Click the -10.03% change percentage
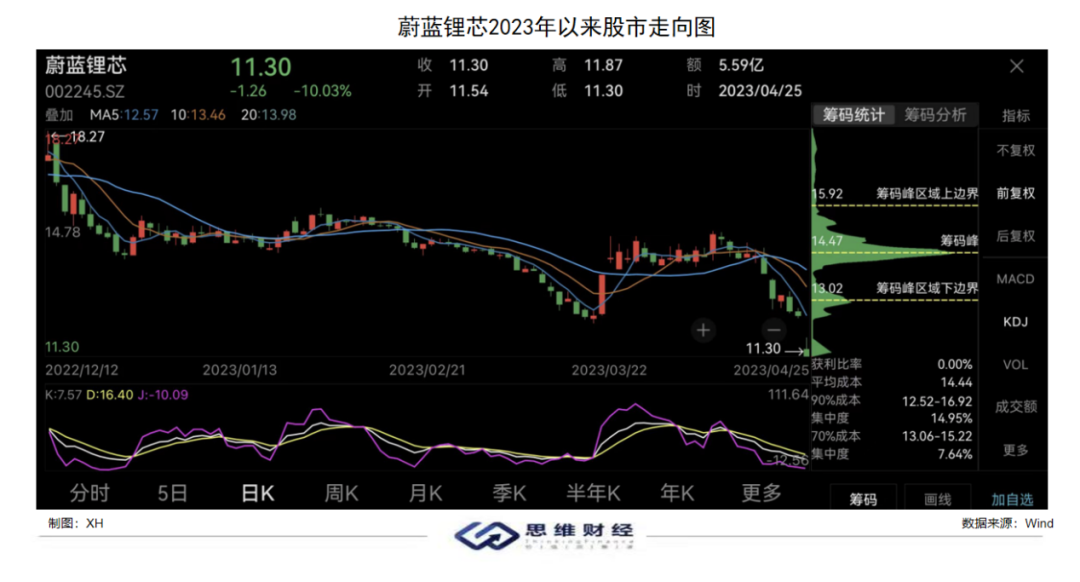The height and width of the screenshot is (582, 1080). tap(322, 91)
